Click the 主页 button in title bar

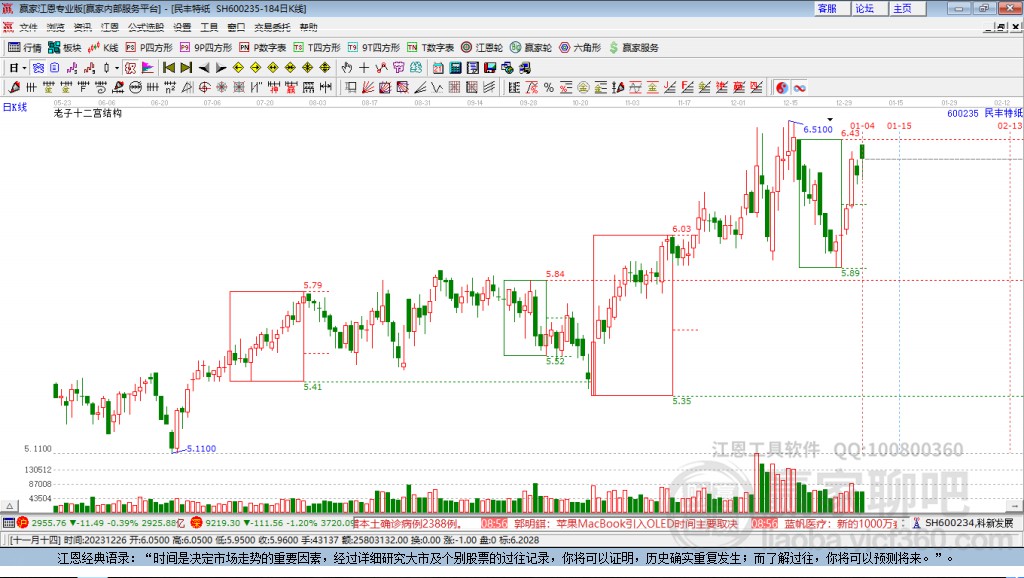[x=906, y=8]
